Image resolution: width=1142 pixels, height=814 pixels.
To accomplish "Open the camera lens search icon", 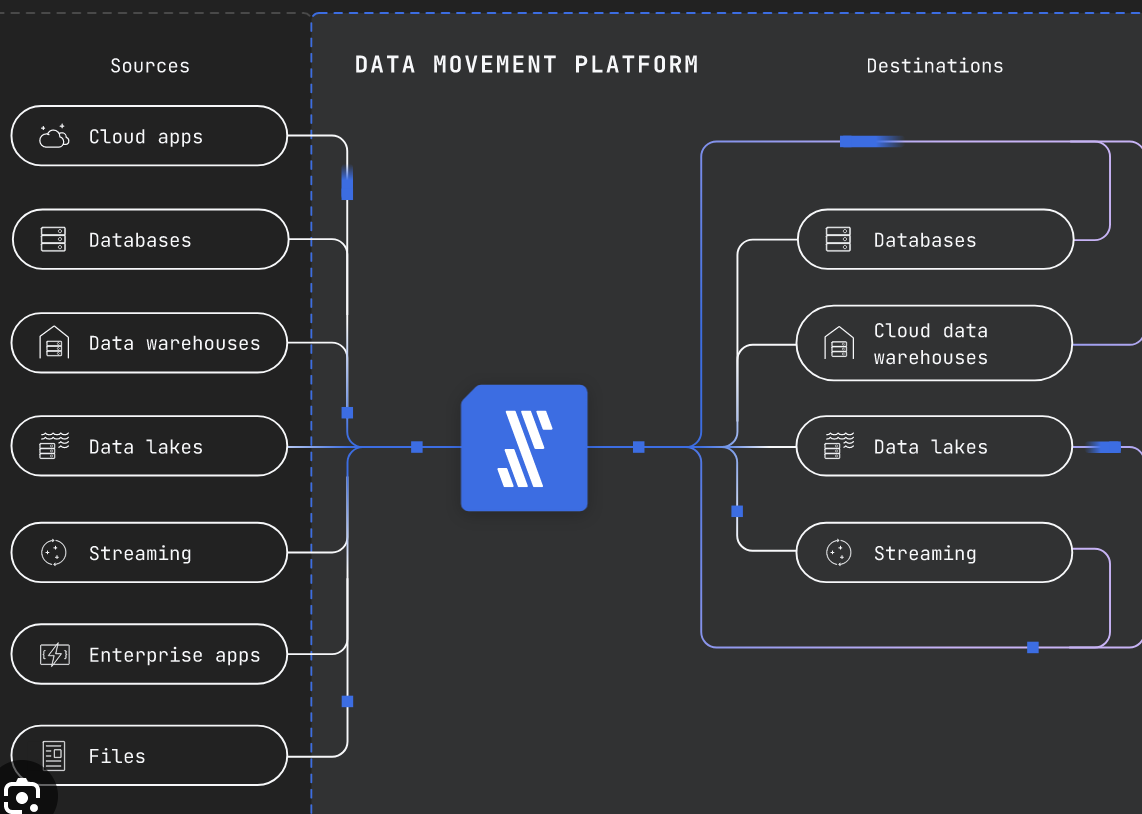I will tap(22, 796).
